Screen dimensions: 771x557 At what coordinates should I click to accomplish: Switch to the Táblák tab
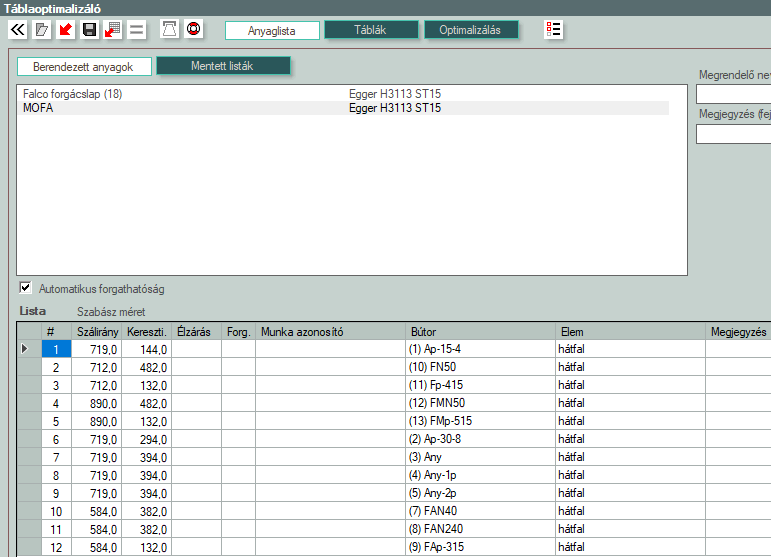click(371, 31)
